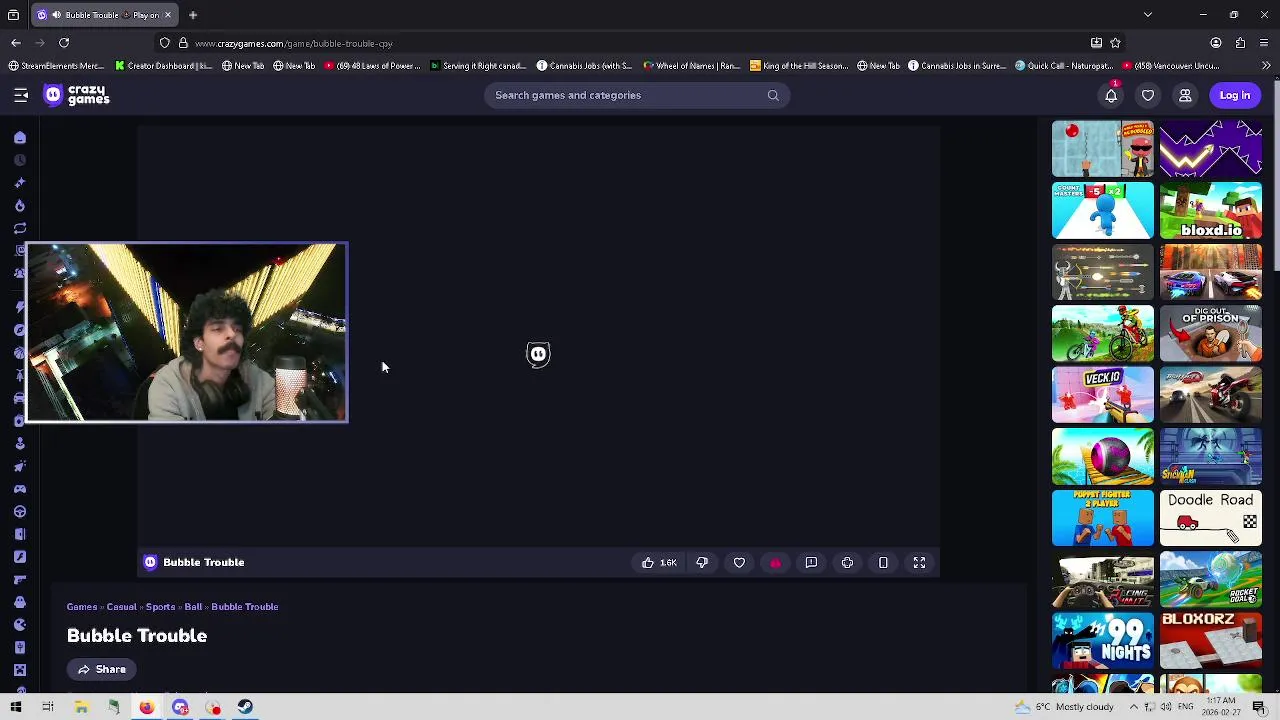Open the Creator Dashboard bookmark
Screen dimensions: 1280x720
[163, 66]
